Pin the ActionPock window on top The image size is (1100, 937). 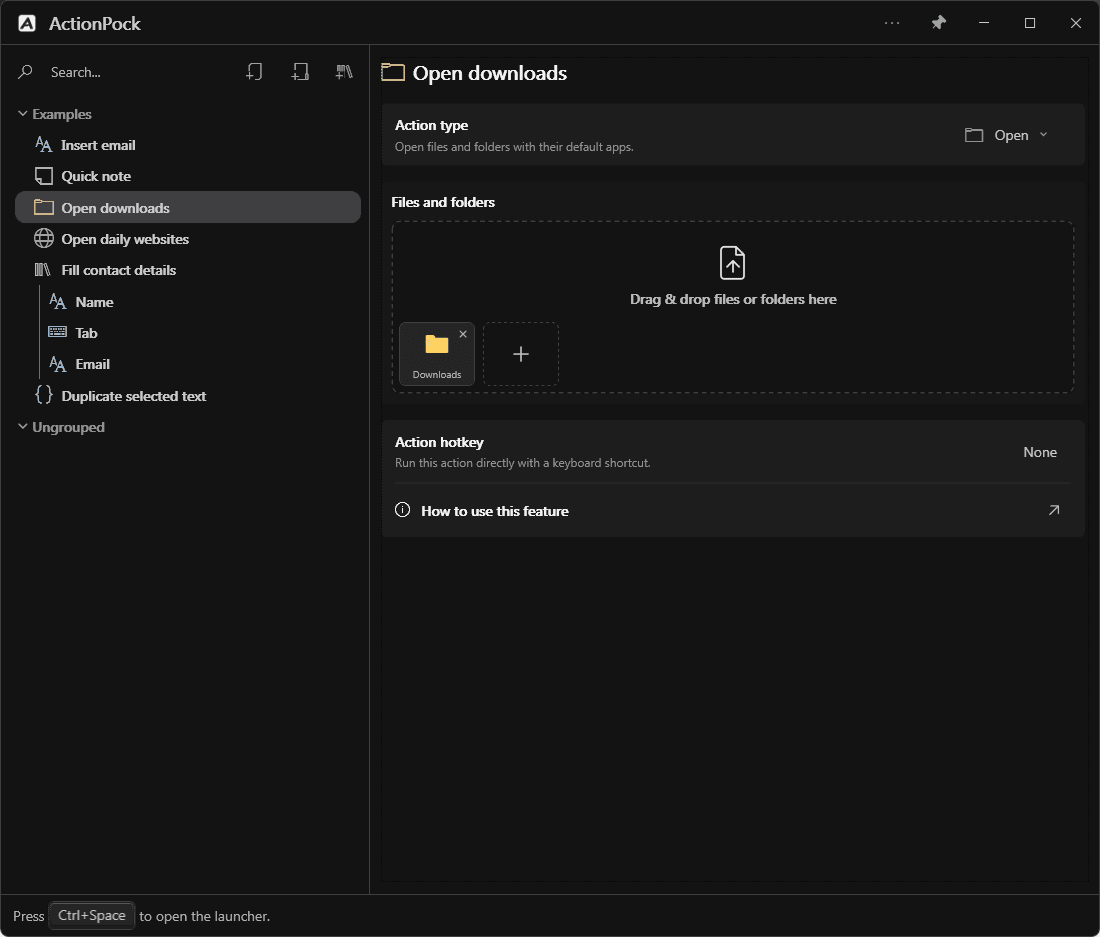938,23
